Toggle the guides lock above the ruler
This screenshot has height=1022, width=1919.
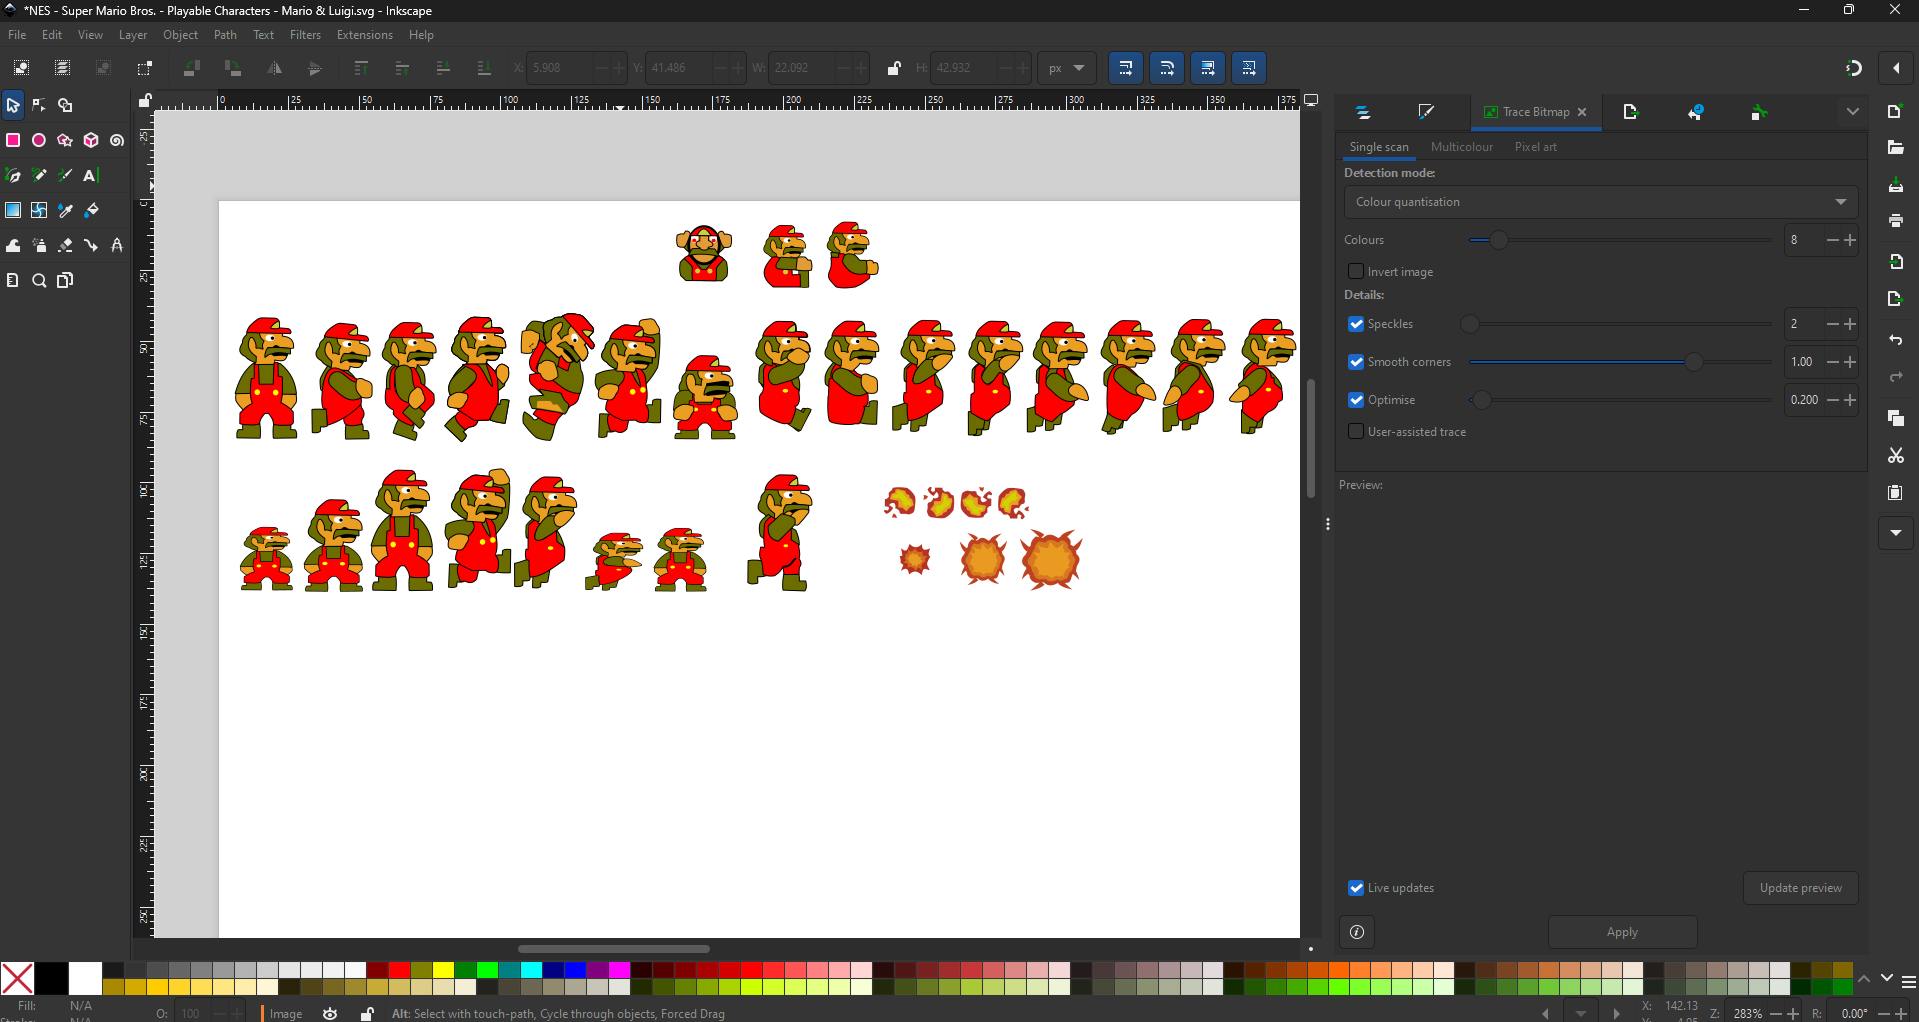[x=145, y=100]
